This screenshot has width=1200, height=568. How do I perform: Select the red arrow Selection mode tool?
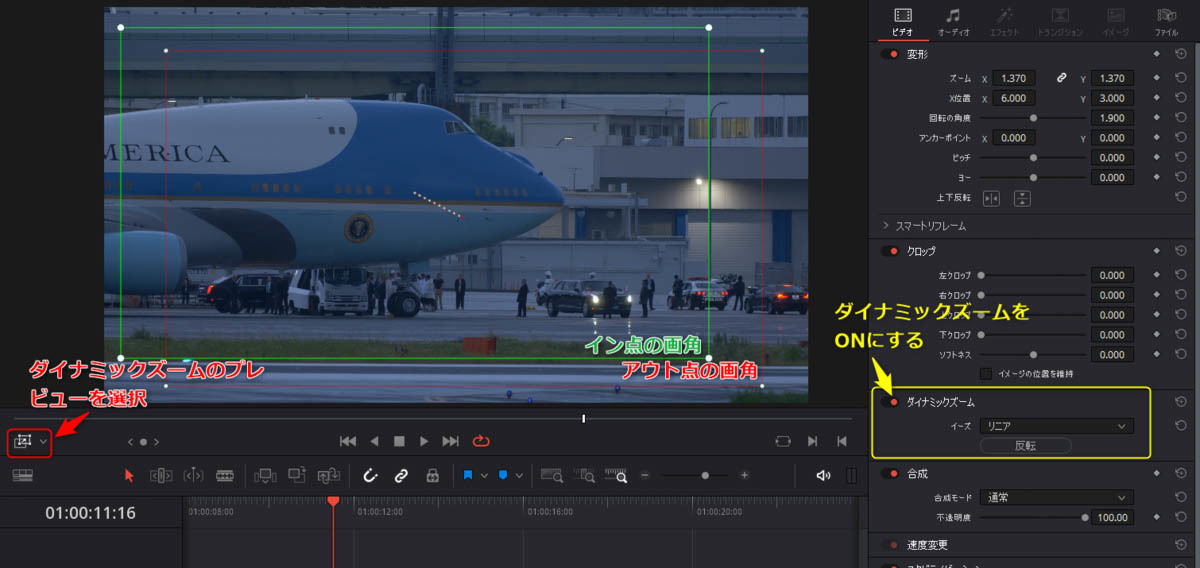pos(129,476)
